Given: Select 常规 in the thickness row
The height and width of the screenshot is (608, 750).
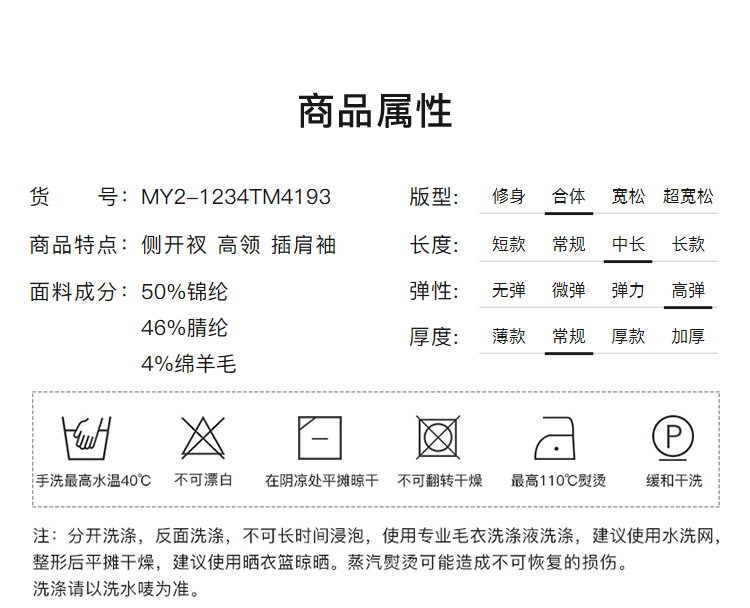Looking at the screenshot, I should (568, 337).
